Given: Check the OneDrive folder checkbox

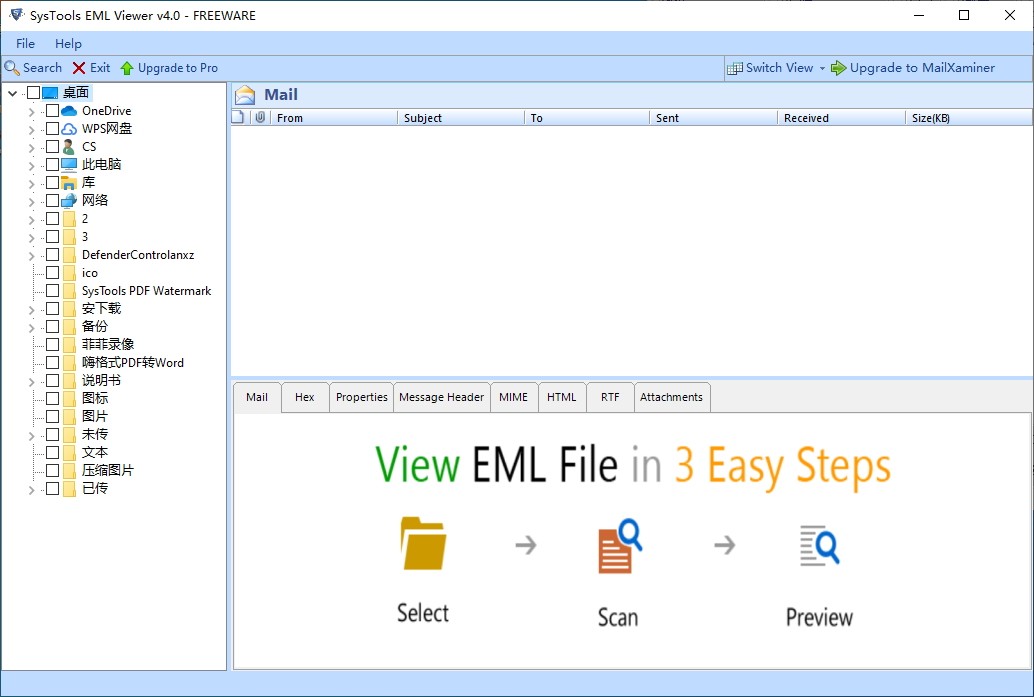Looking at the screenshot, I should click(x=52, y=111).
